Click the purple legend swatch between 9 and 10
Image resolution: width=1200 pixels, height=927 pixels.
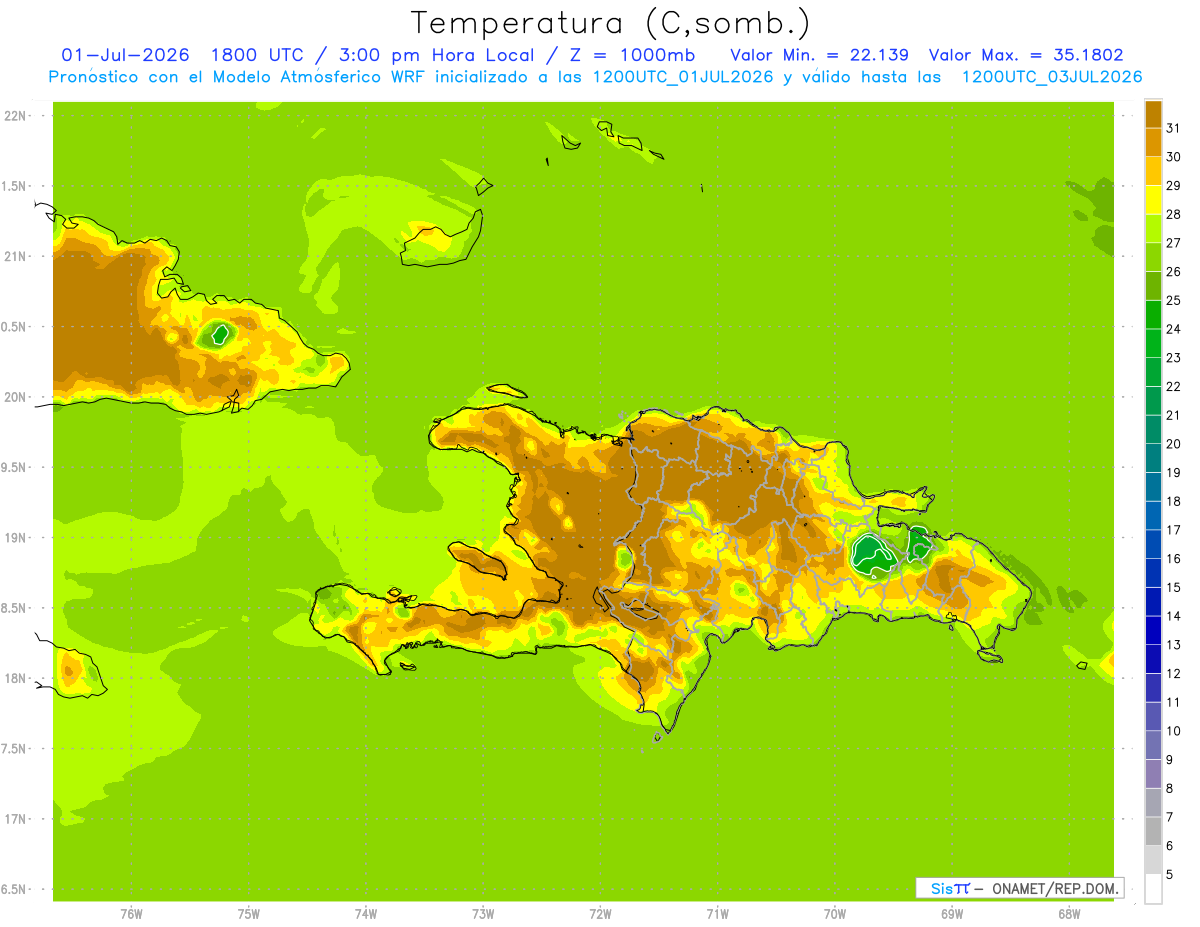[1153, 745]
